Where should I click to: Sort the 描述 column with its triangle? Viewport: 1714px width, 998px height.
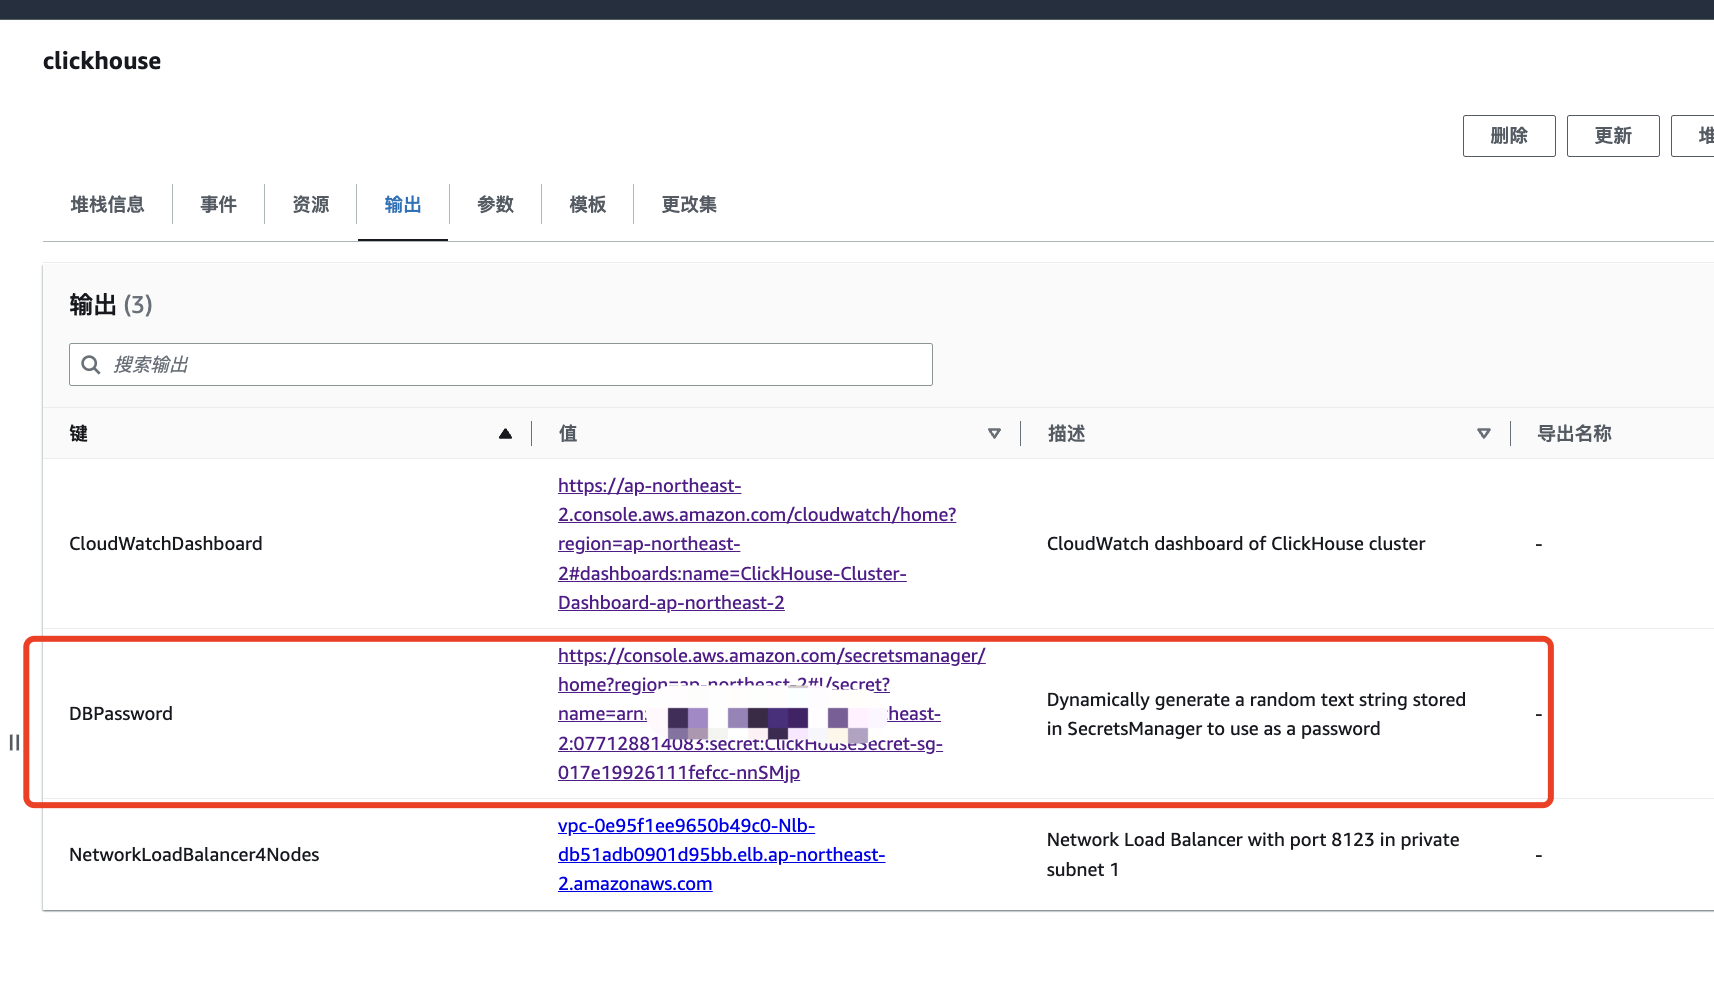pos(1484,434)
